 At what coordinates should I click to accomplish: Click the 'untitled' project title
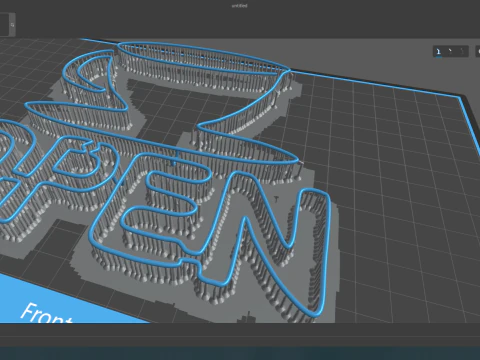240,6
